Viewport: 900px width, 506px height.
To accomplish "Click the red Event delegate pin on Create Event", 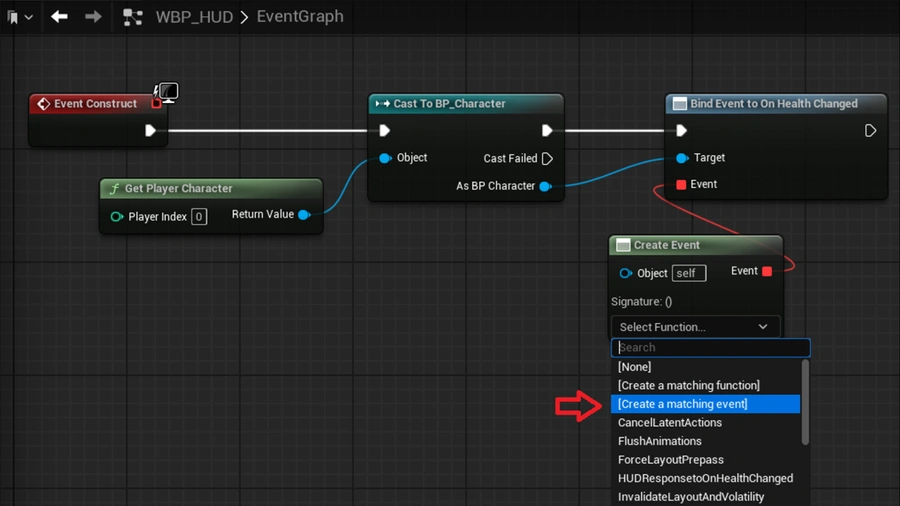I will coord(767,271).
